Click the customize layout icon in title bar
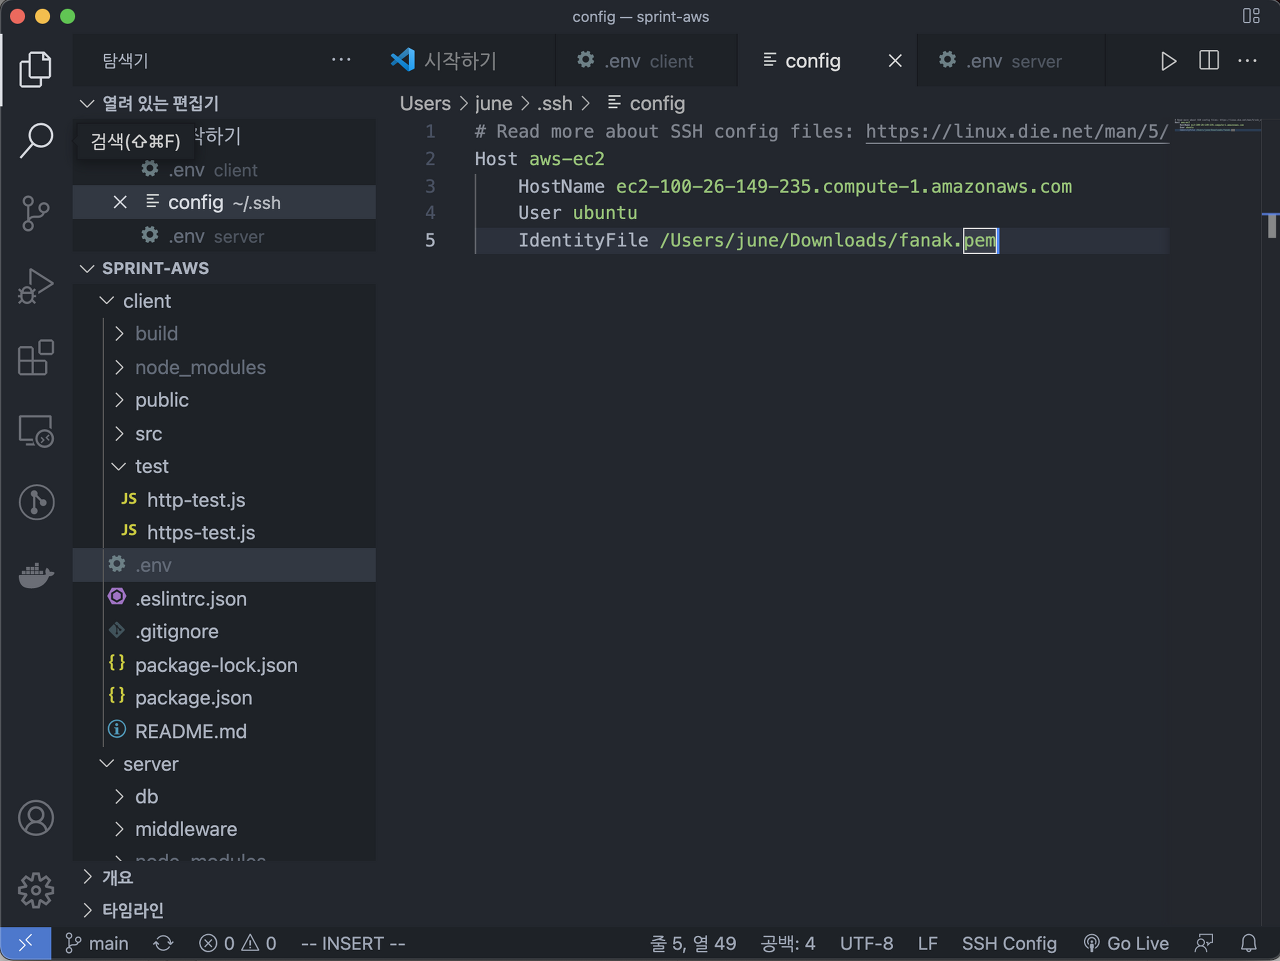The image size is (1280, 961). pos(1251,16)
